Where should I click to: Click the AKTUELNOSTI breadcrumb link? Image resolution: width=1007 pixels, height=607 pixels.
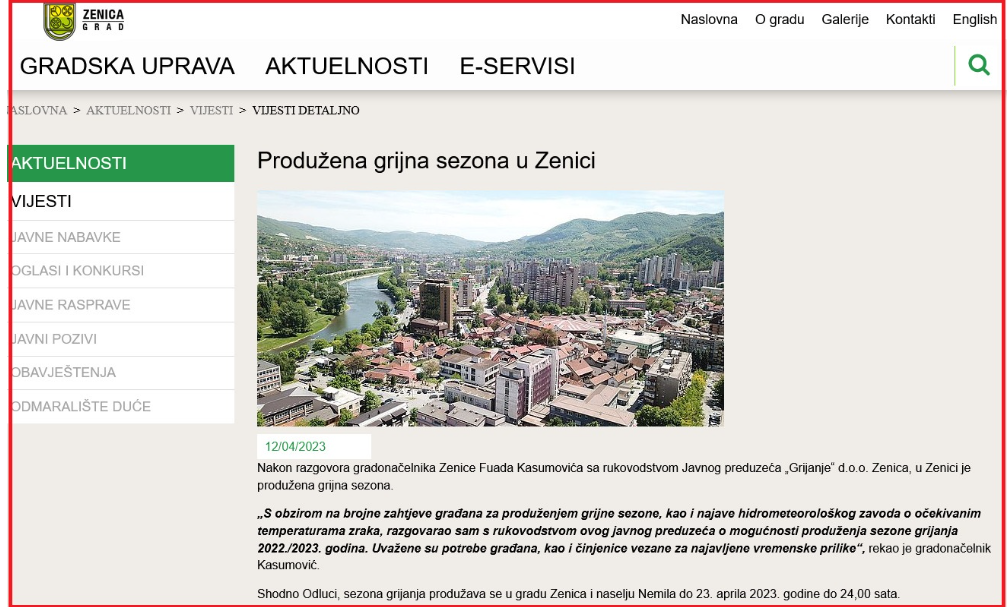click(x=128, y=110)
